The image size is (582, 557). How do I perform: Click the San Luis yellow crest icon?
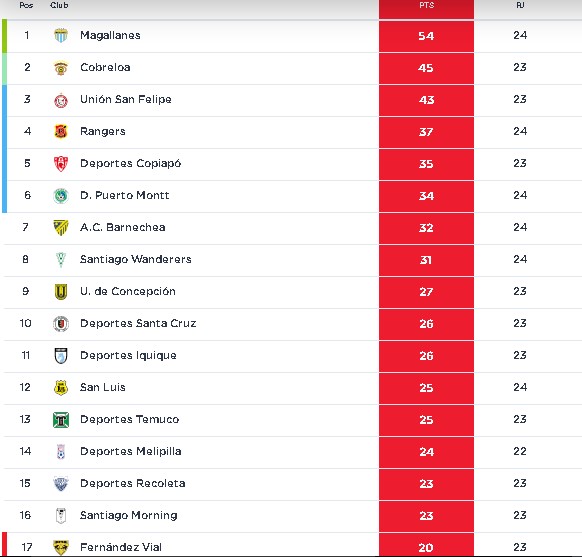click(x=61, y=388)
